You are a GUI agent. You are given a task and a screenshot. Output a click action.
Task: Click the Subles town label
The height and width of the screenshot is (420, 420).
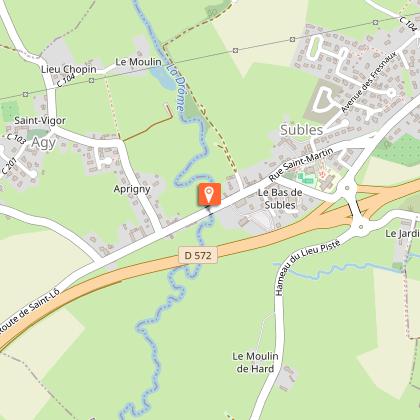point(302,130)
